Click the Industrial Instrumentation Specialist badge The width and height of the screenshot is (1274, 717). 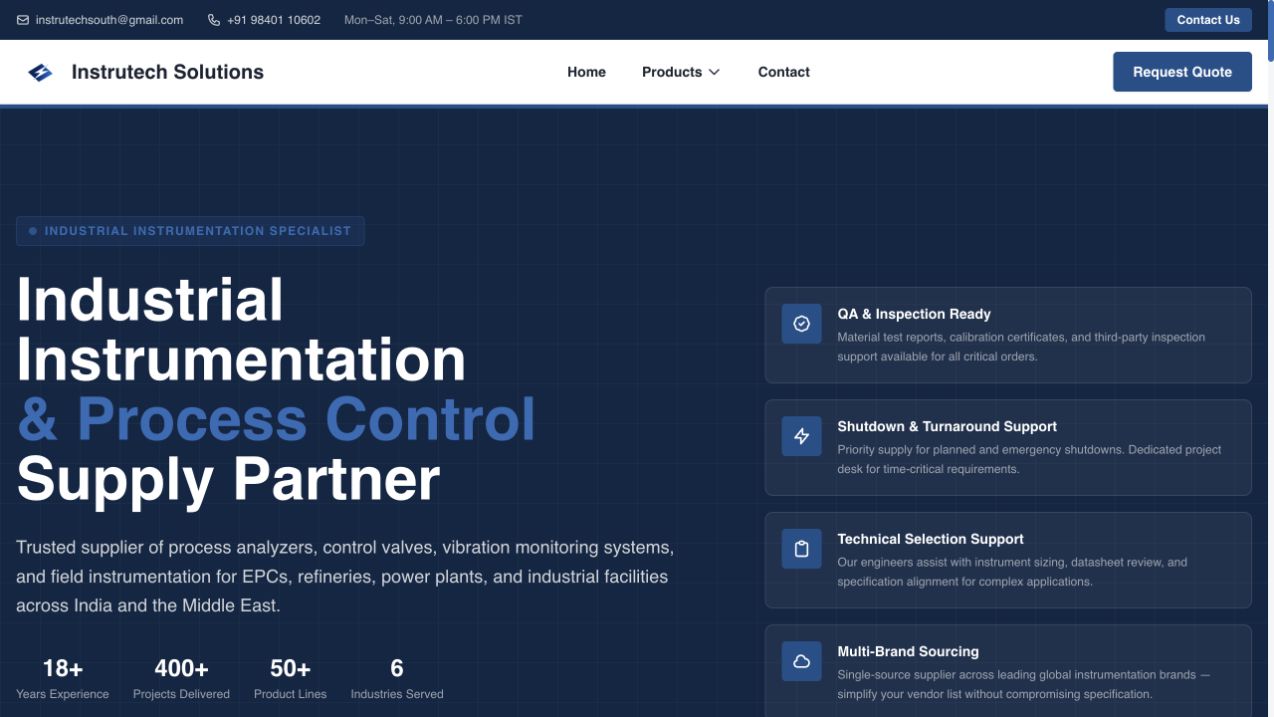click(x=190, y=231)
